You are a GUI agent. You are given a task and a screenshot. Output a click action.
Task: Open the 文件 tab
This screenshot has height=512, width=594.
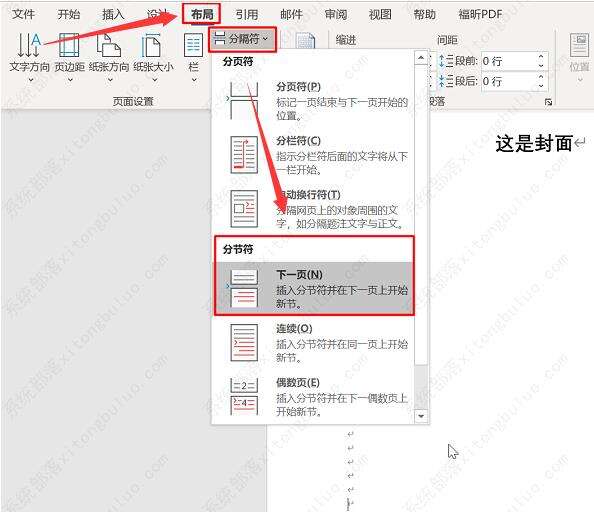(x=23, y=14)
